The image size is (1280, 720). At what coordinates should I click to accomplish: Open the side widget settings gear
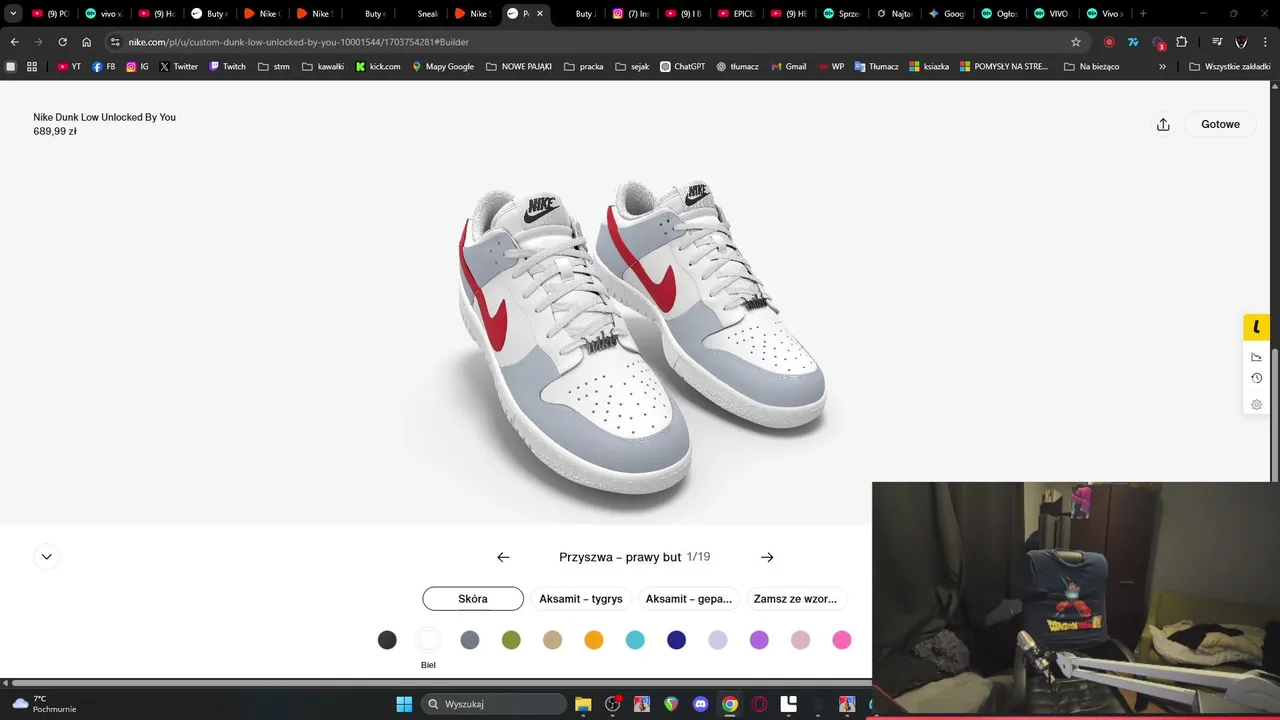point(1257,405)
